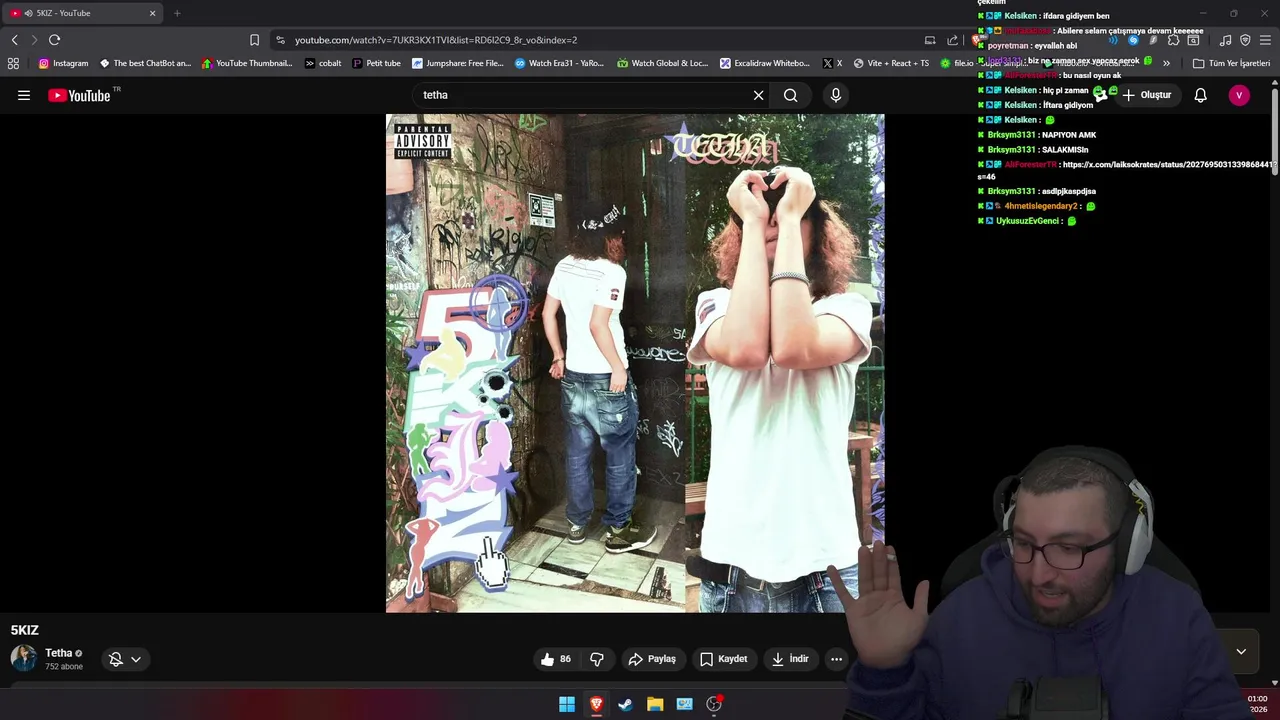Open The best ChatBot bookmark
The height and width of the screenshot is (720, 1280).
[145, 63]
